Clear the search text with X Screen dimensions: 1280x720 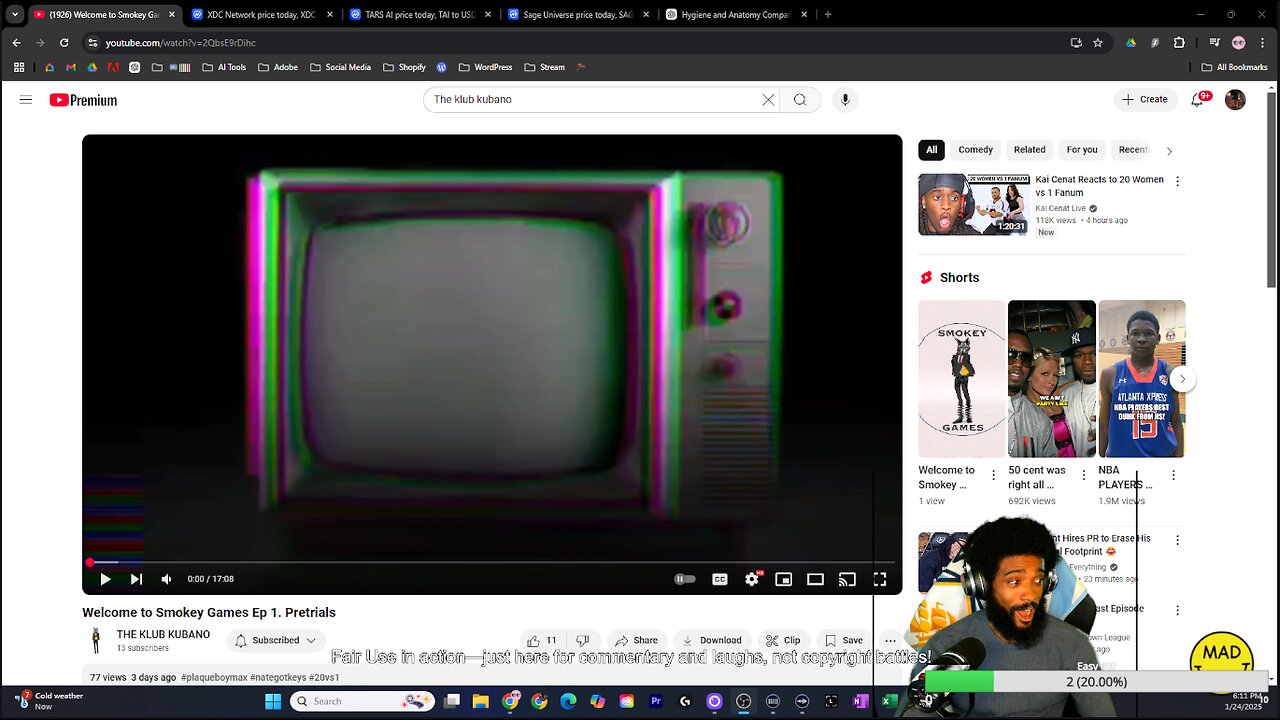click(x=768, y=100)
